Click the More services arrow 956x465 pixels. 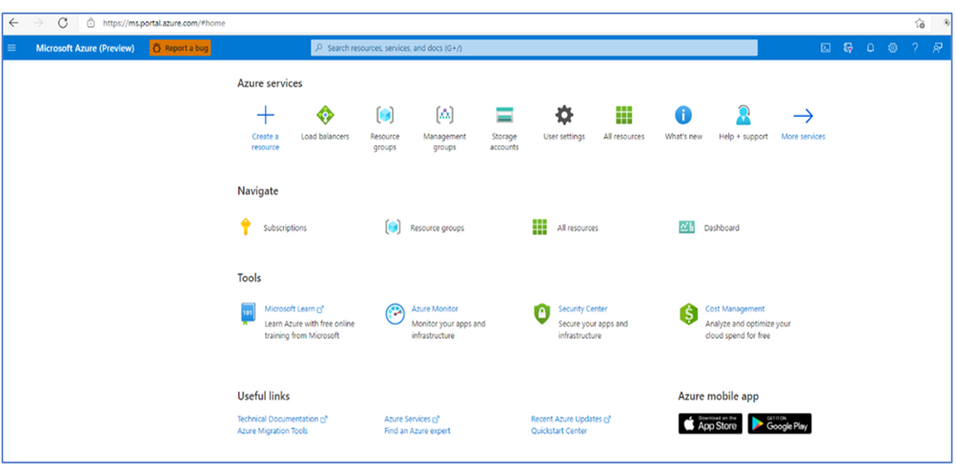(803, 115)
